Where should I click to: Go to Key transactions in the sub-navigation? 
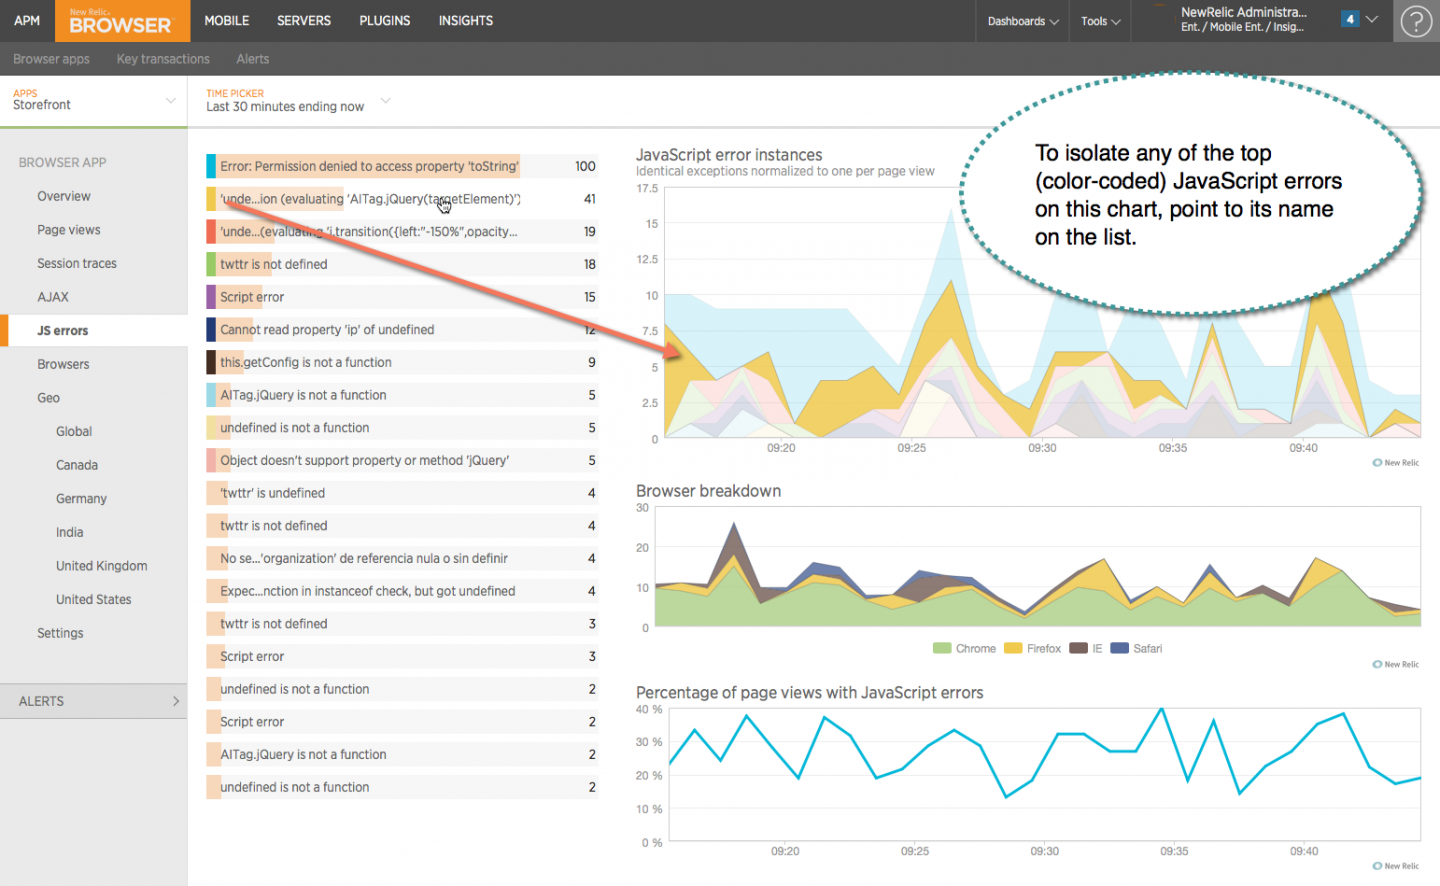pos(163,59)
